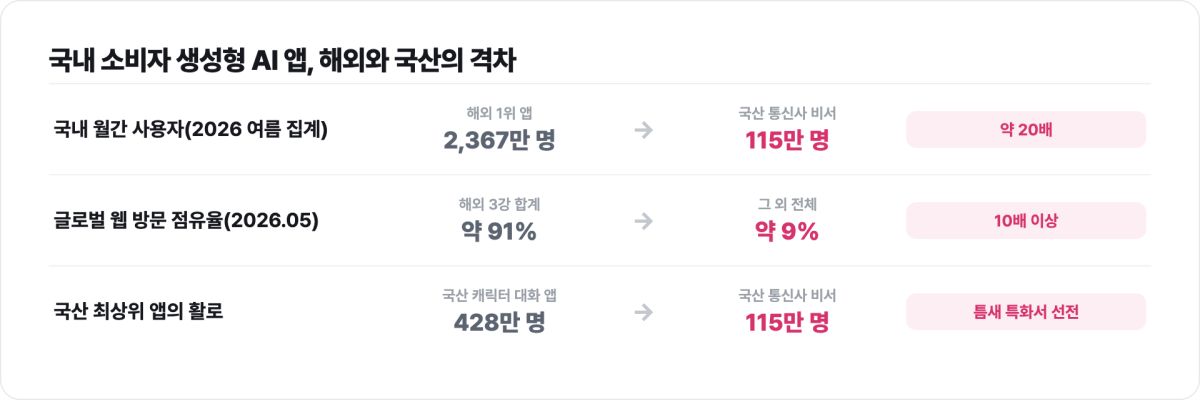Click the 국내 월간 사용자 row label
This screenshot has width=1200, height=400.
pos(191,130)
